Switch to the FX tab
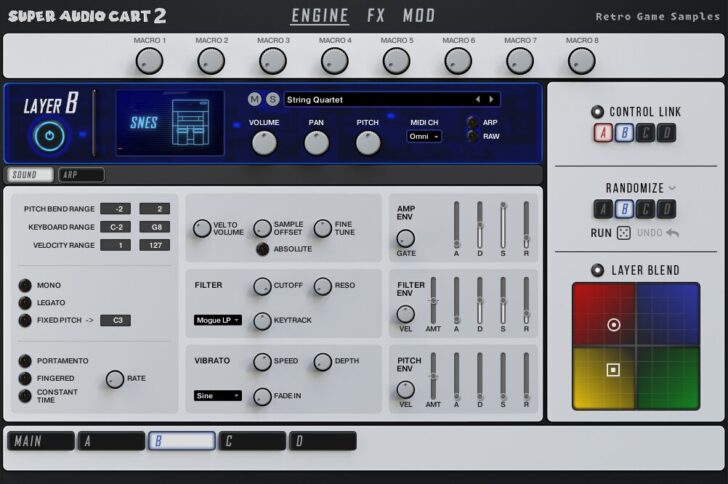This screenshot has width=728, height=484. click(376, 16)
